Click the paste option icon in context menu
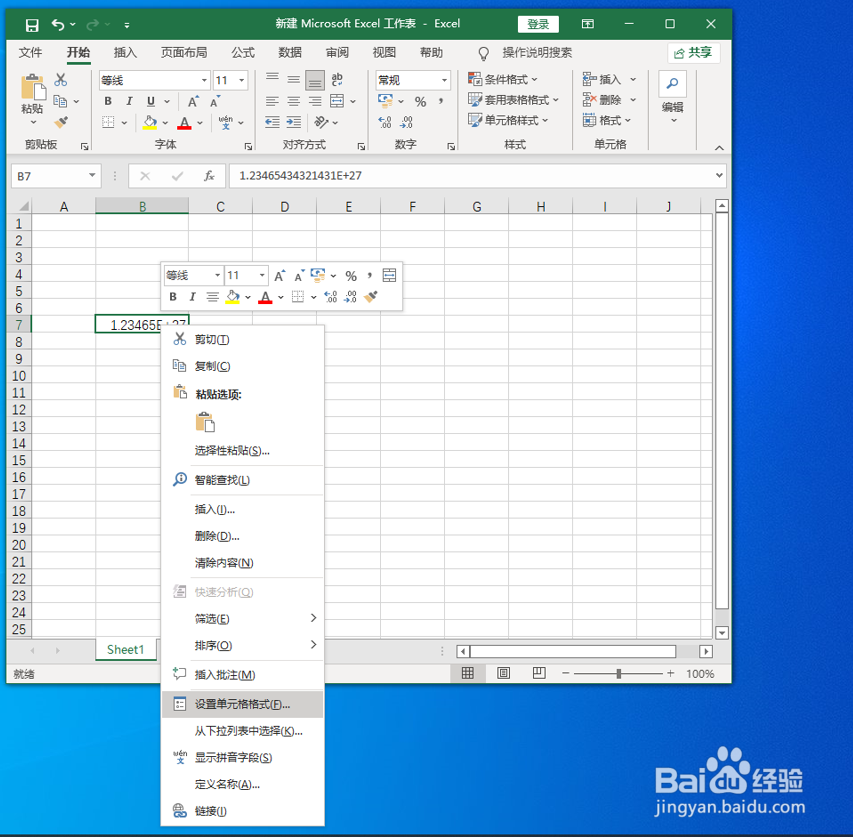This screenshot has height=837, width=853. click(x=205, y=422)
